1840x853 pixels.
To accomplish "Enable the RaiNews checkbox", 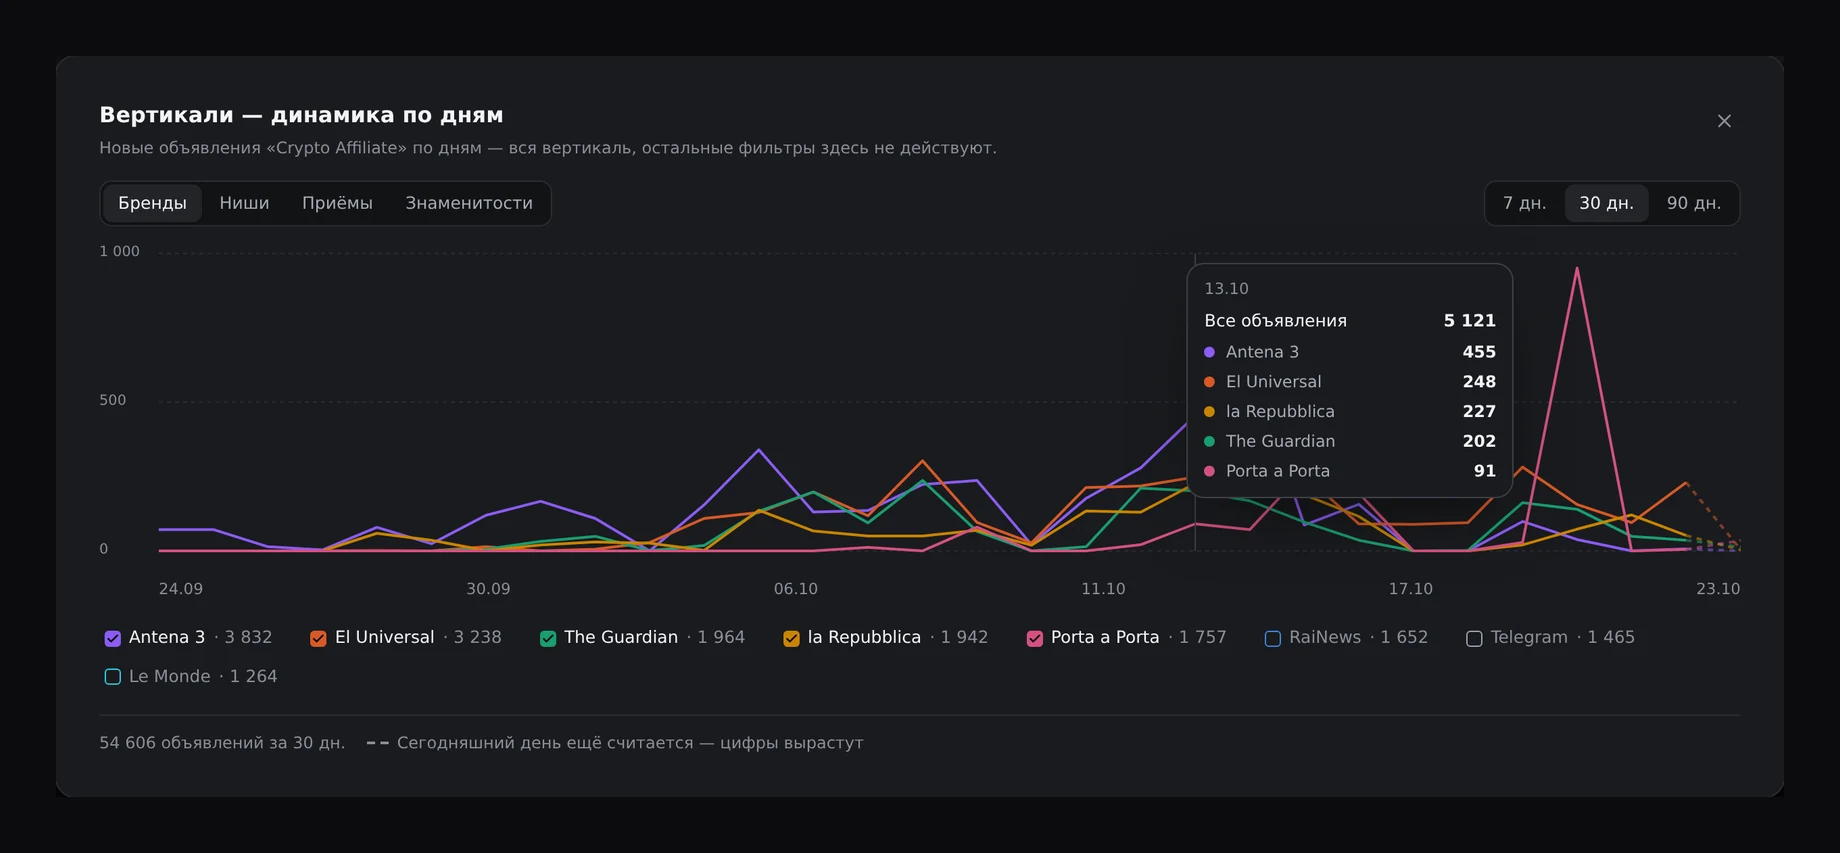I will 1273,638.
